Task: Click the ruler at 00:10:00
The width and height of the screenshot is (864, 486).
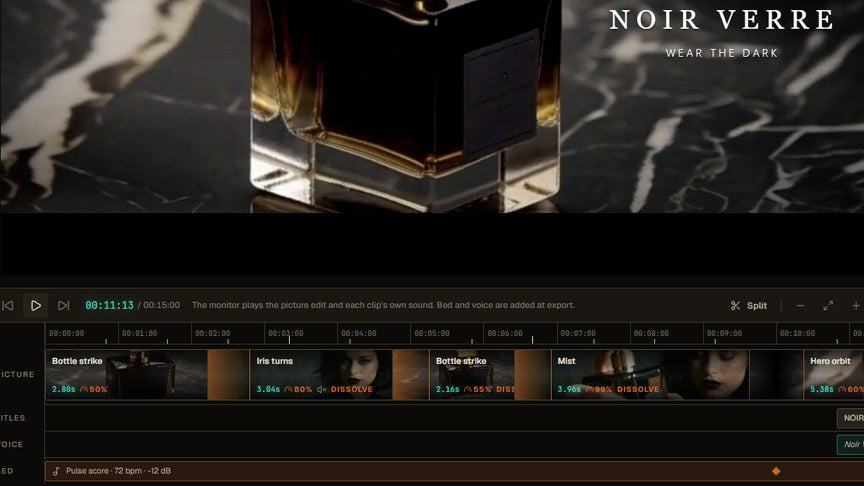Action: (x=797, y=333)
